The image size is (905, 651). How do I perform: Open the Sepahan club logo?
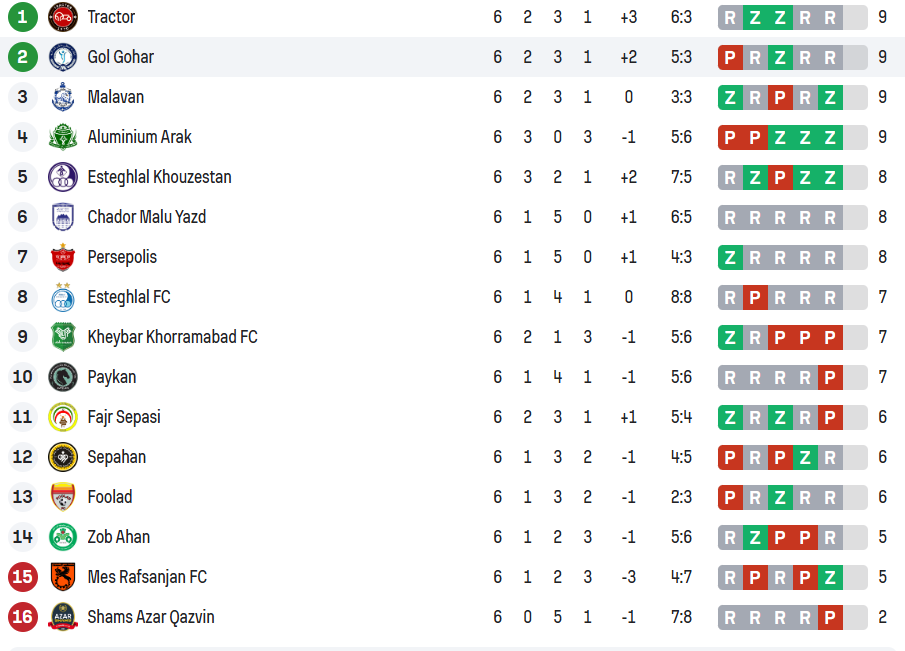point(63,457)
